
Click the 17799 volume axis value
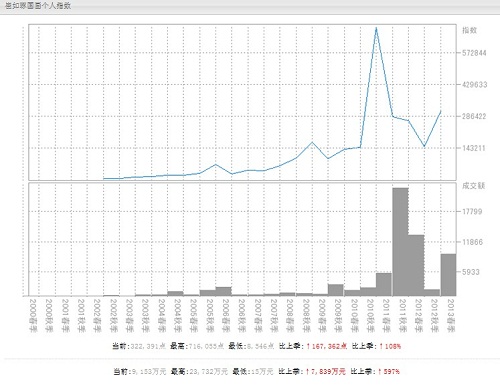click(x=472, y=211)
